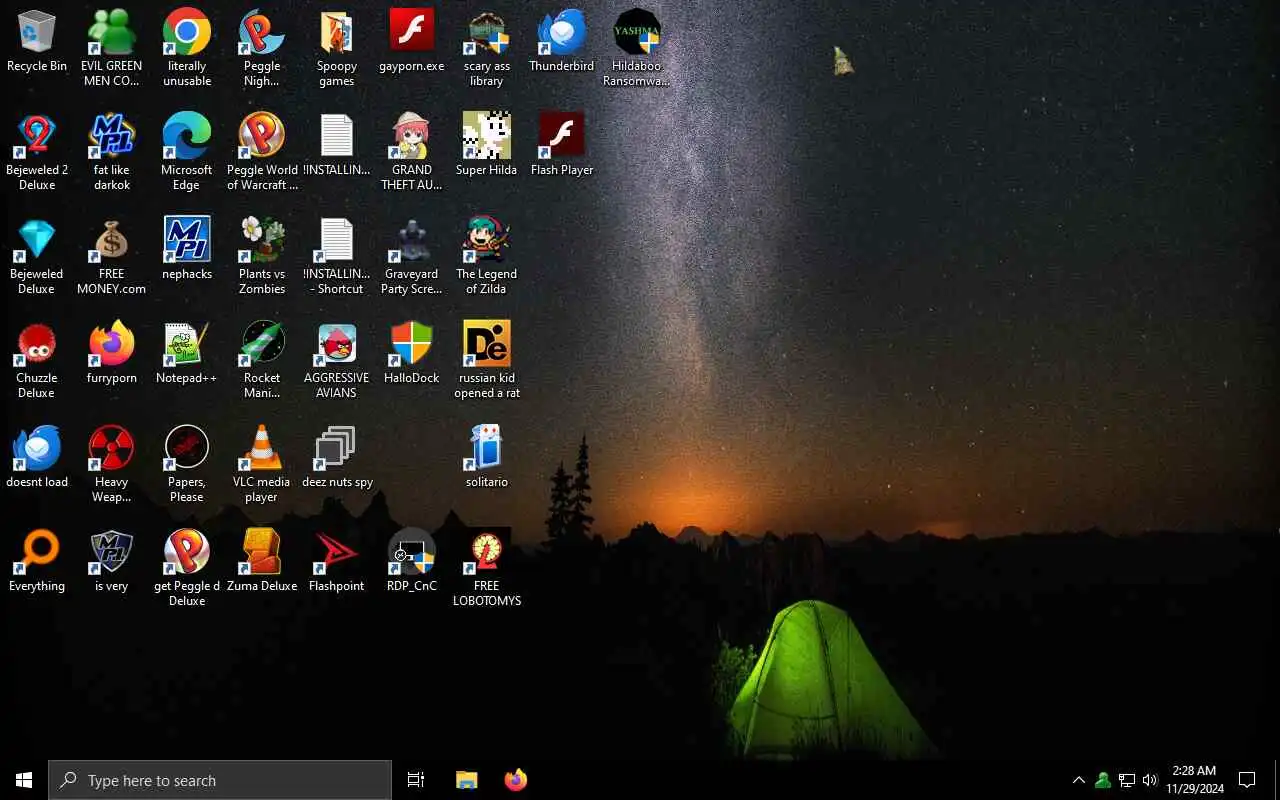Click the Type here to search box
Image resolution: width=1280 pixels, height=800 pixels.
click(220, 780)
